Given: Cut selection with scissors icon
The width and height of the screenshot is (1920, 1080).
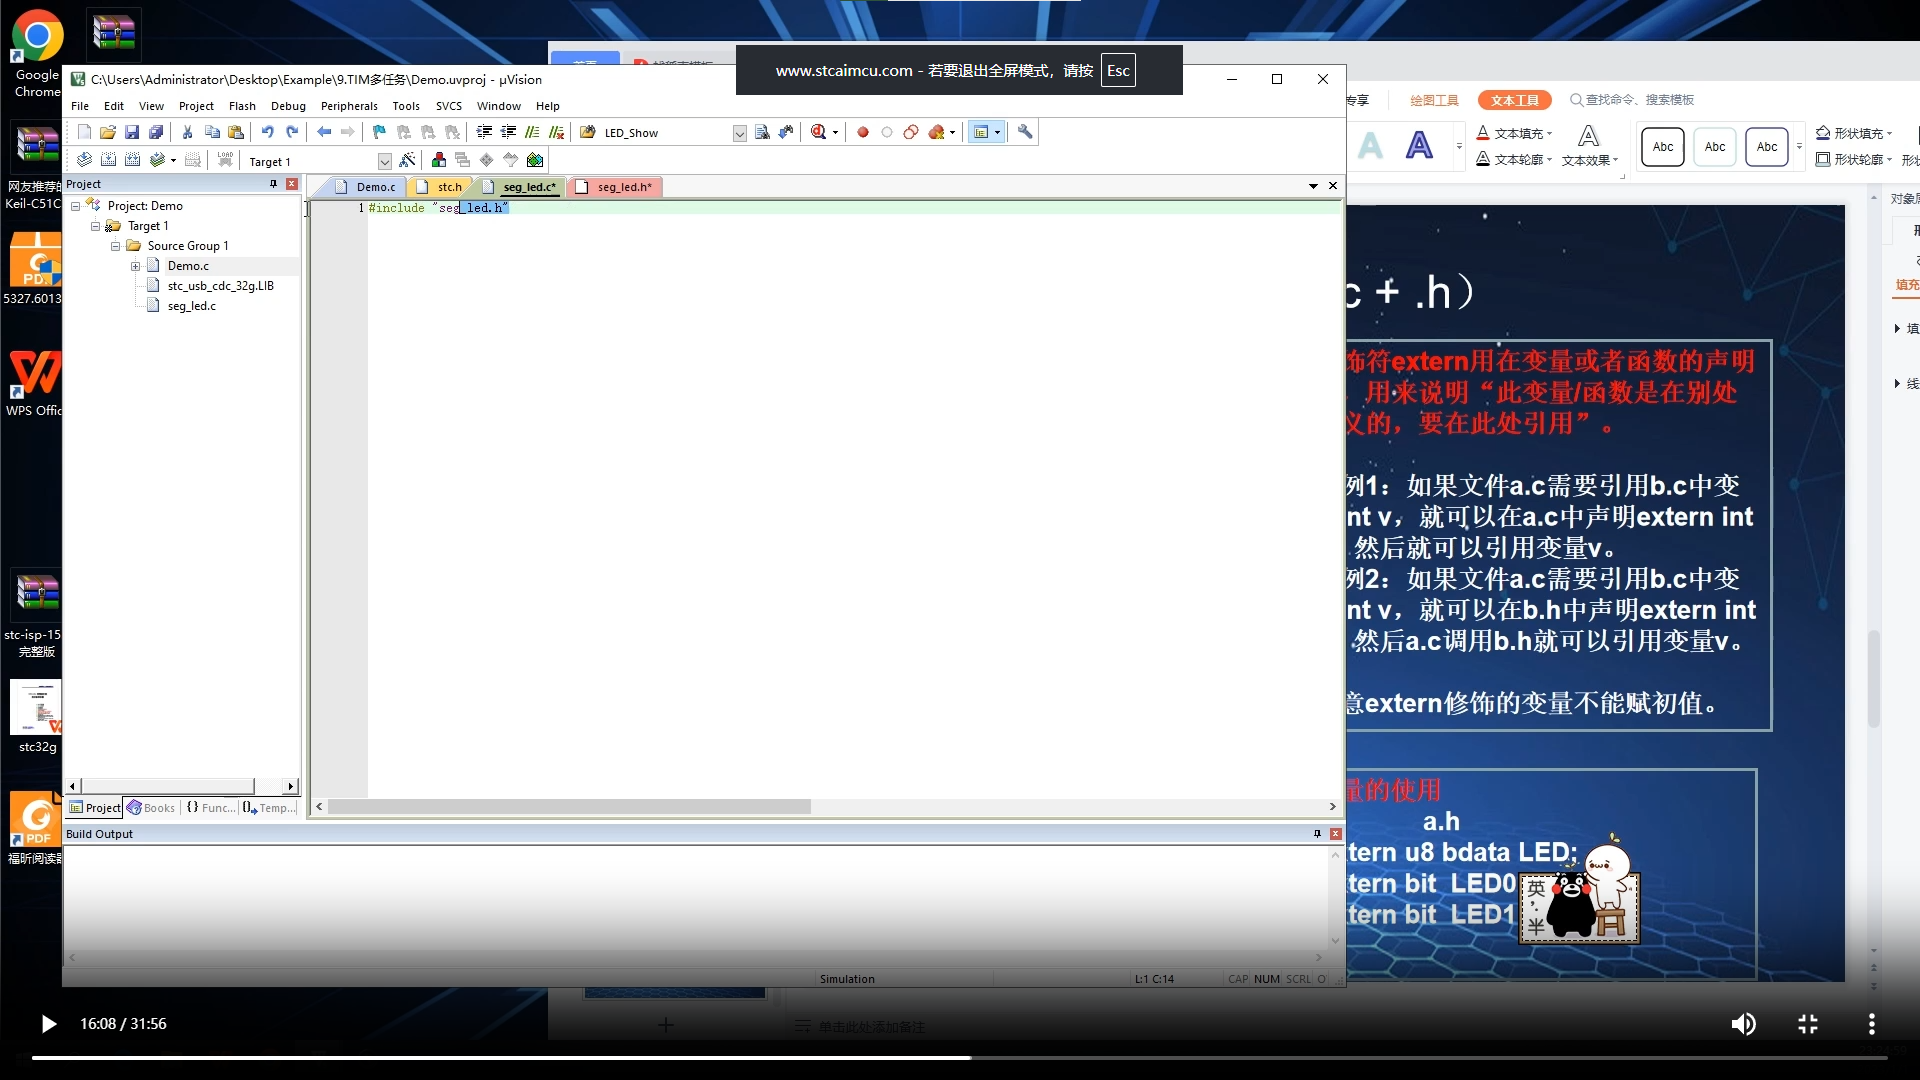Looking at the screenshot, I should (x=187, y=132).
